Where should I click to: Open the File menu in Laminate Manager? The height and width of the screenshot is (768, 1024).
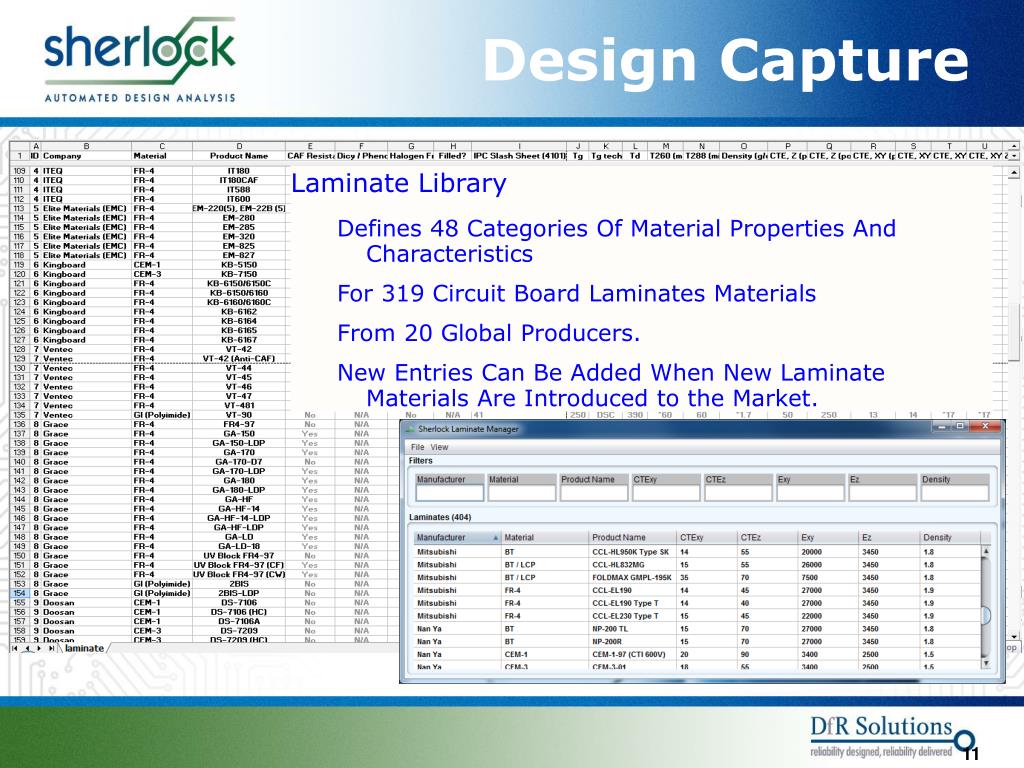(417, 447)
